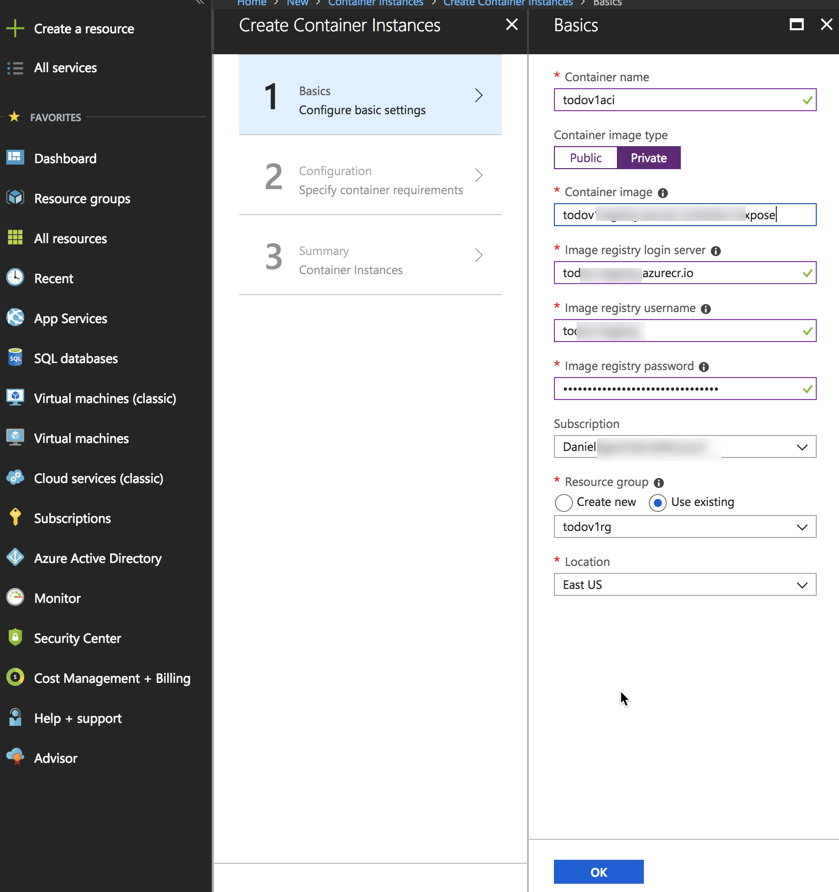839x892 pixels.
Task: Click the New breadcrumb link
Action: [297, 3]
